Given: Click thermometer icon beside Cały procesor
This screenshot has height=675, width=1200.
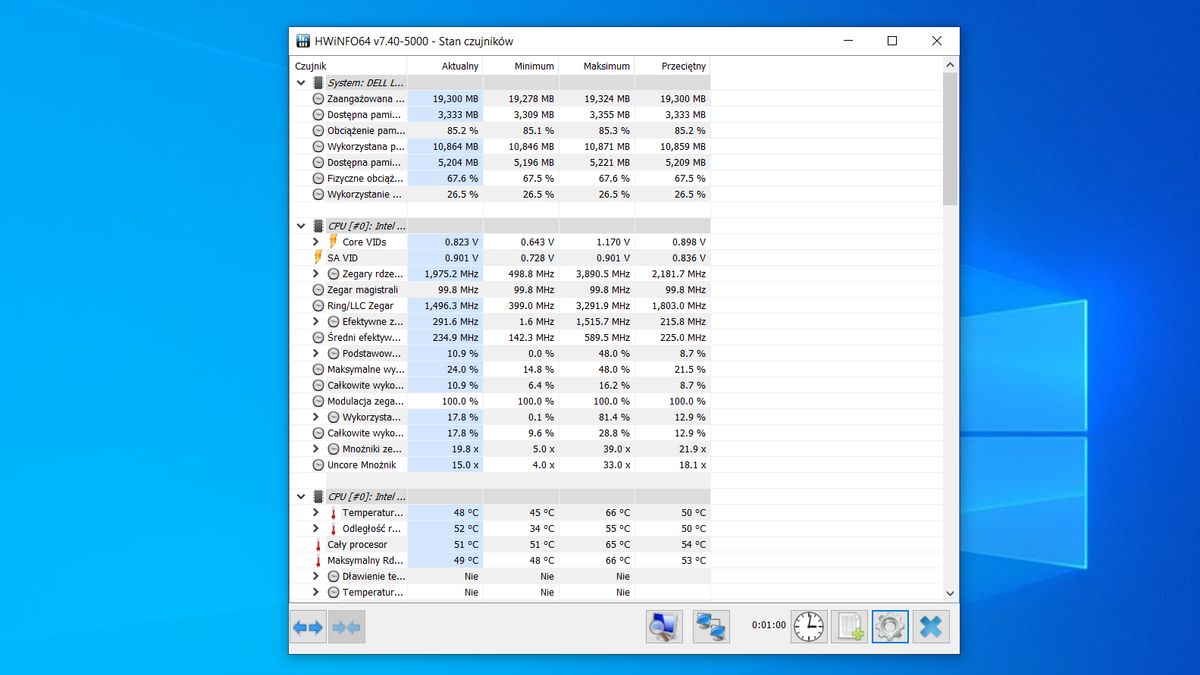Looking at the screenshot, I should click(x=319, y=545).
